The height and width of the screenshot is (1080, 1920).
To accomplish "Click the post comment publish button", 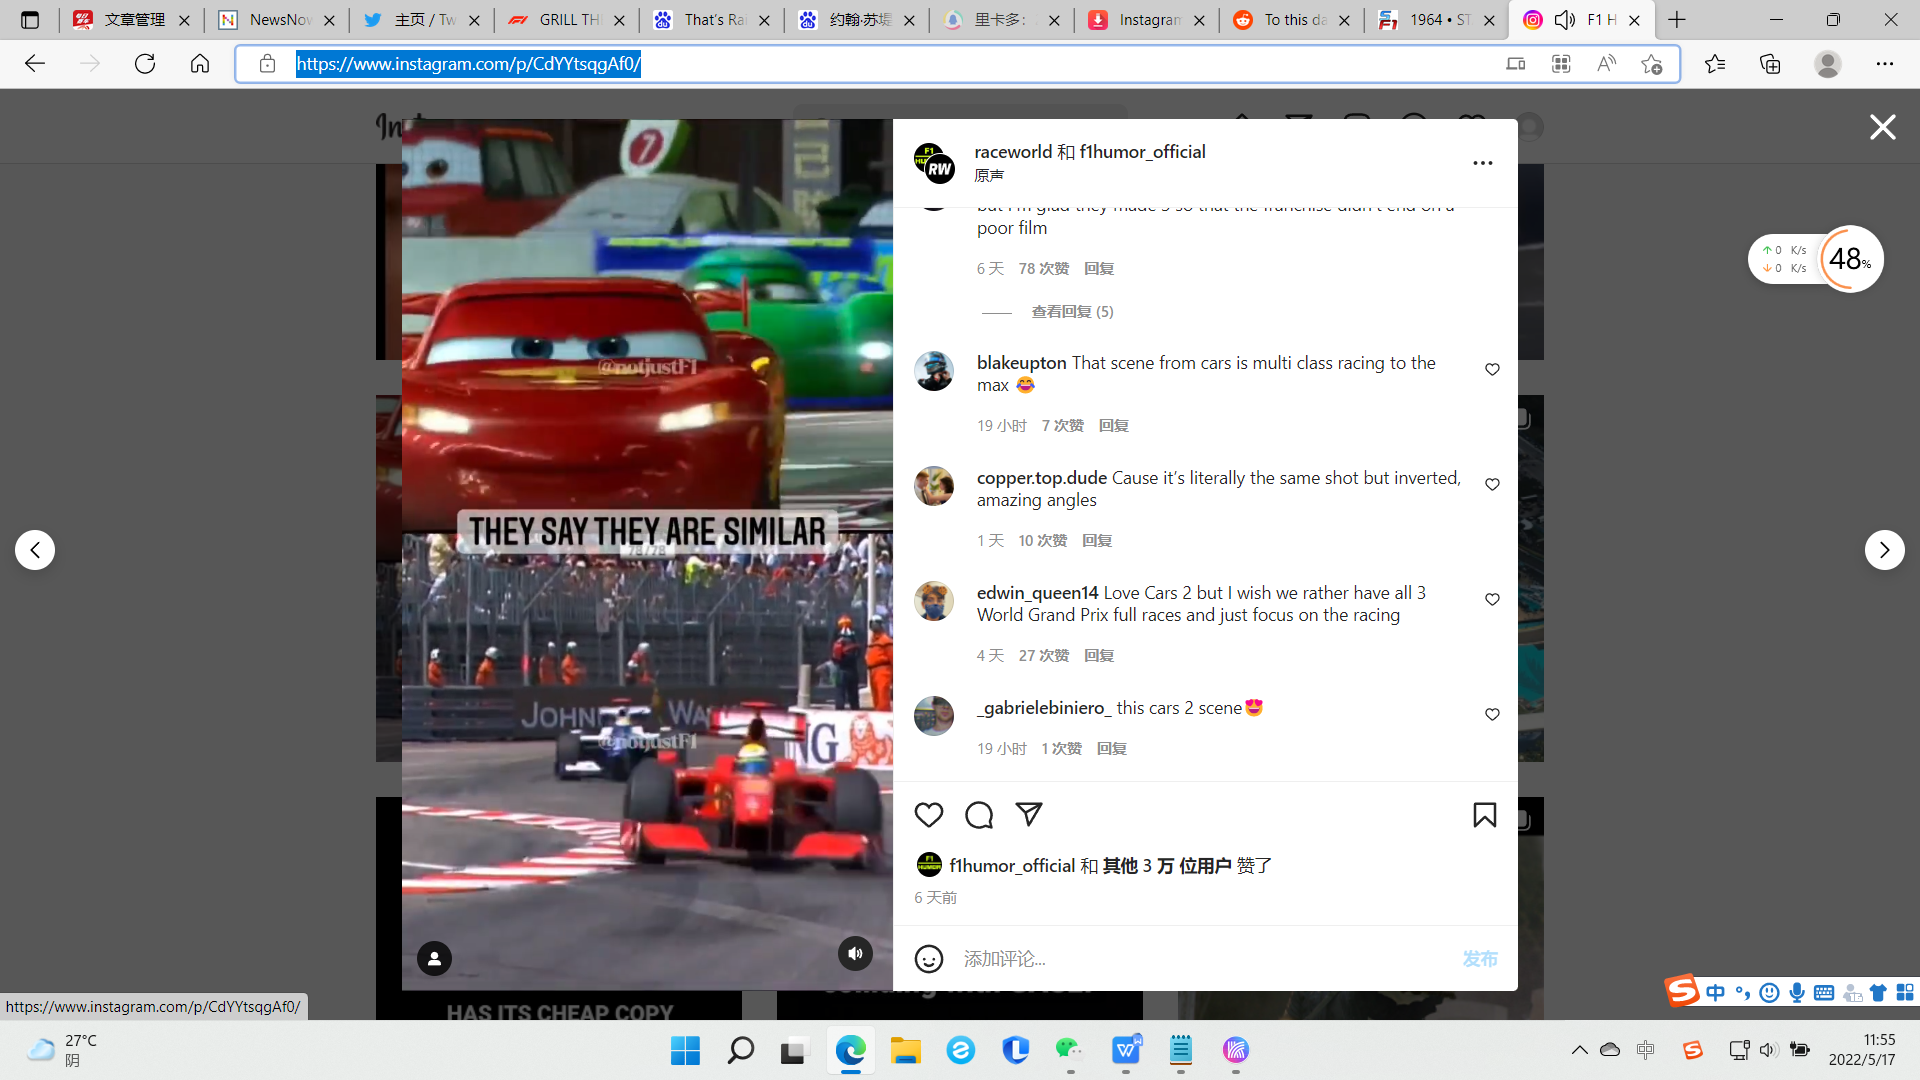I will click(x=1480, y=959).
